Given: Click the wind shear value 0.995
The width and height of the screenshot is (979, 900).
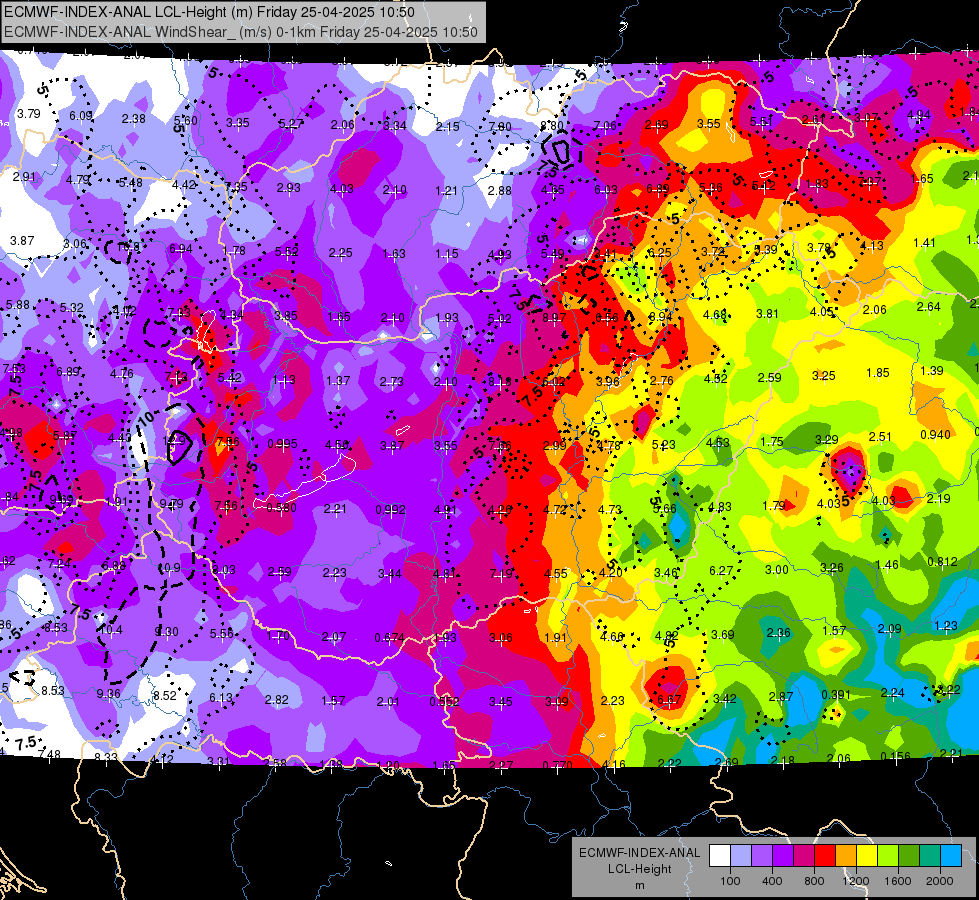Looking at the screenshot, I should [x=283, y=443].
